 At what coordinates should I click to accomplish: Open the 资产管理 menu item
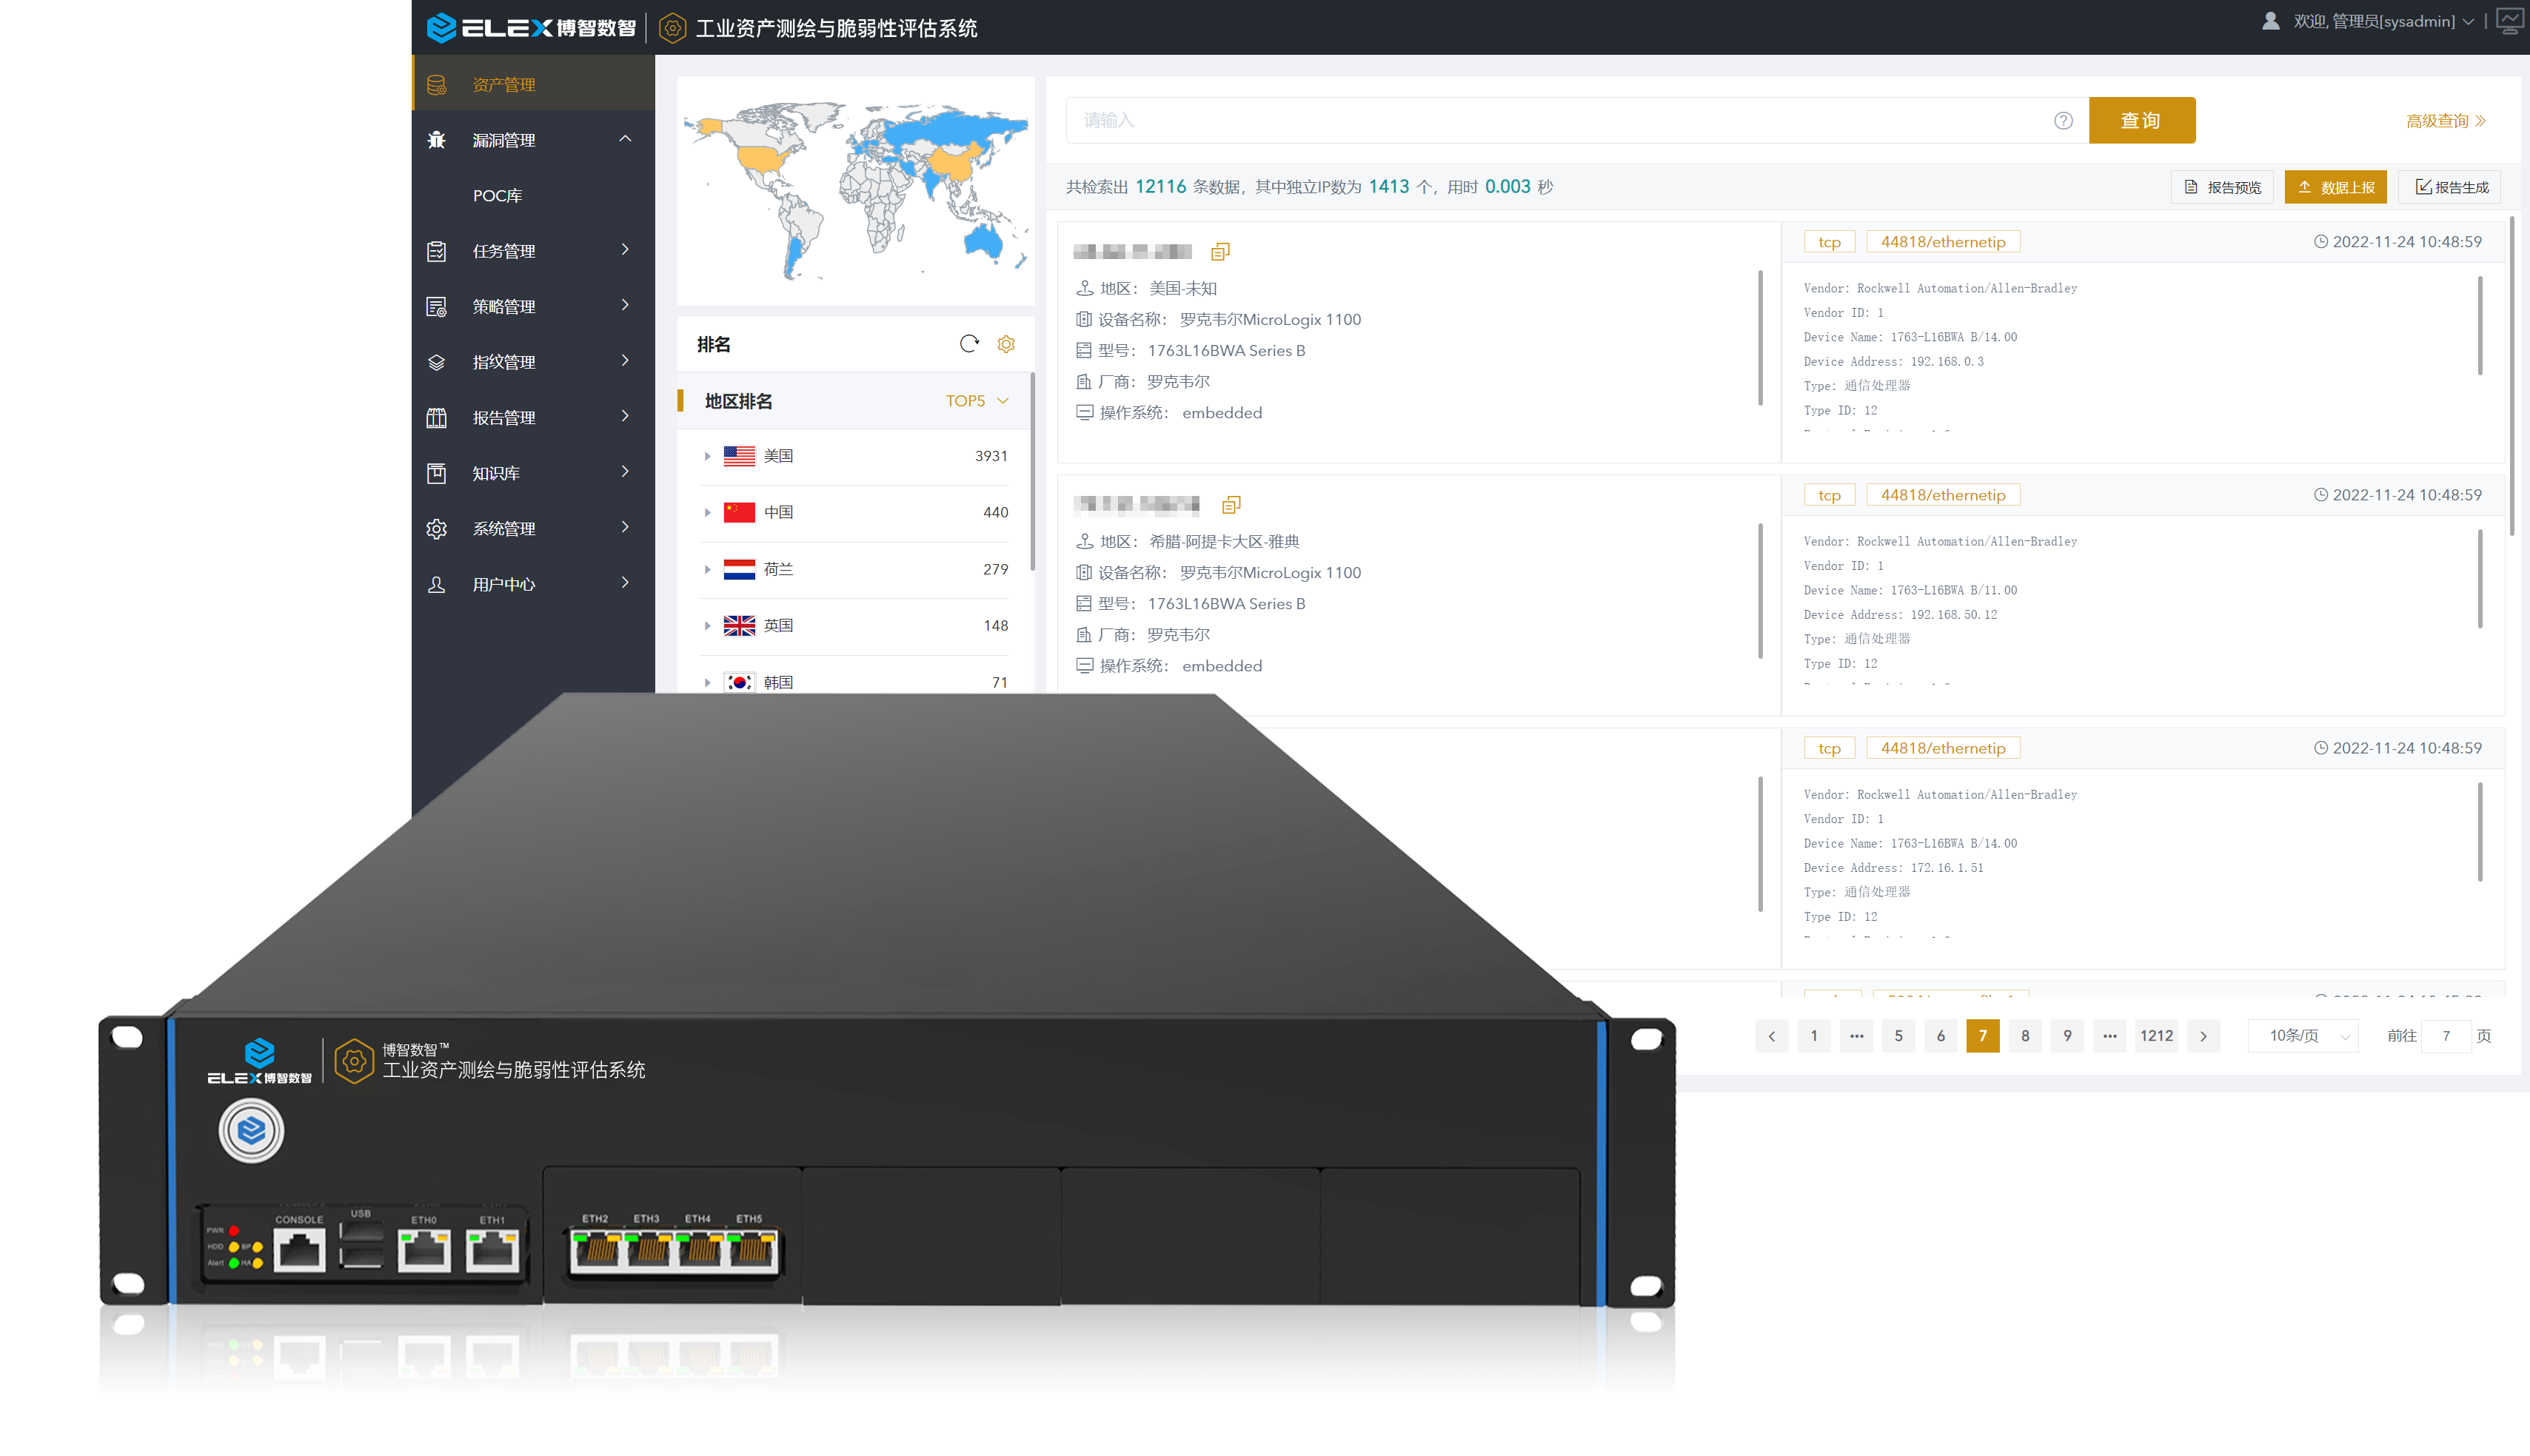click(x=504, y=84)
